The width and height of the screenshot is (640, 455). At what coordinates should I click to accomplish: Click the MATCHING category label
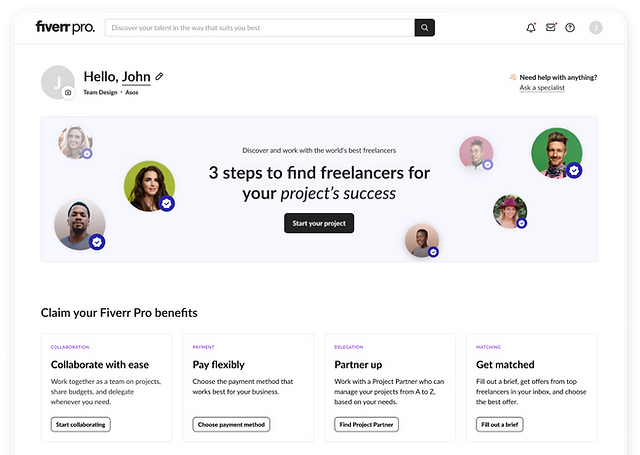click(x=488, y=347)
